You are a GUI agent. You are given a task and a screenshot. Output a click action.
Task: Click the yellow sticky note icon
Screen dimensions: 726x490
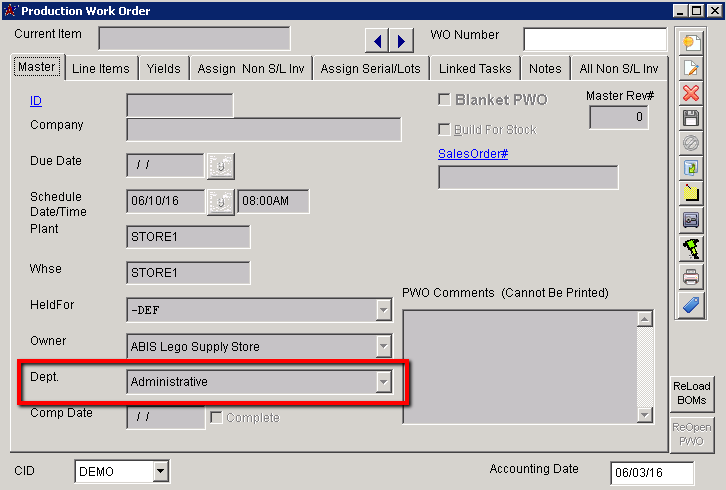(691, 194)
